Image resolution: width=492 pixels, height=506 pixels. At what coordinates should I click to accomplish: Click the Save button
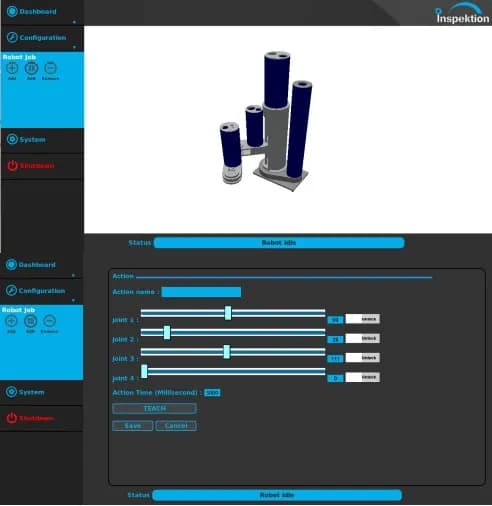pyautogui.click(x=133, y=426)
